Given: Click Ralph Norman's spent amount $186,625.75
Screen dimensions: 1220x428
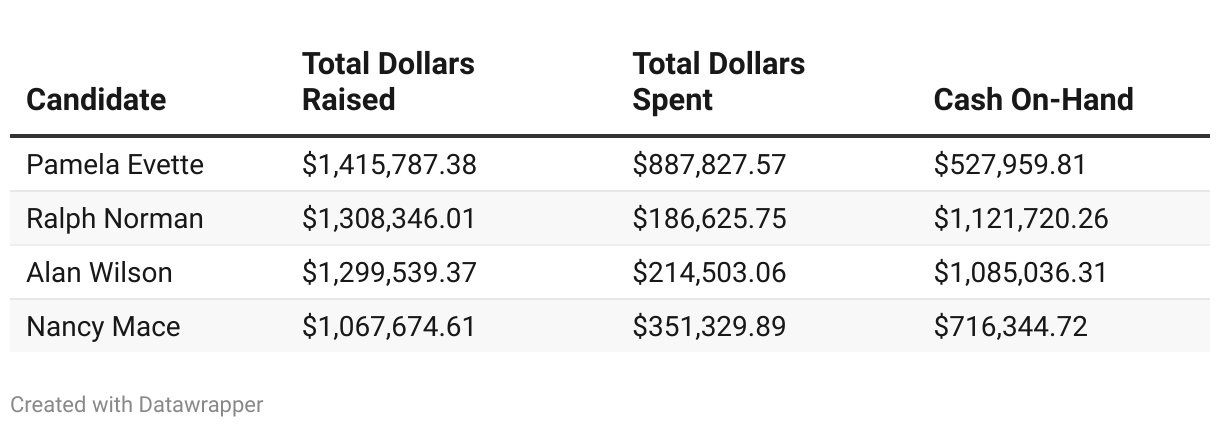Looking at the screenshot, I should (709, 218).
